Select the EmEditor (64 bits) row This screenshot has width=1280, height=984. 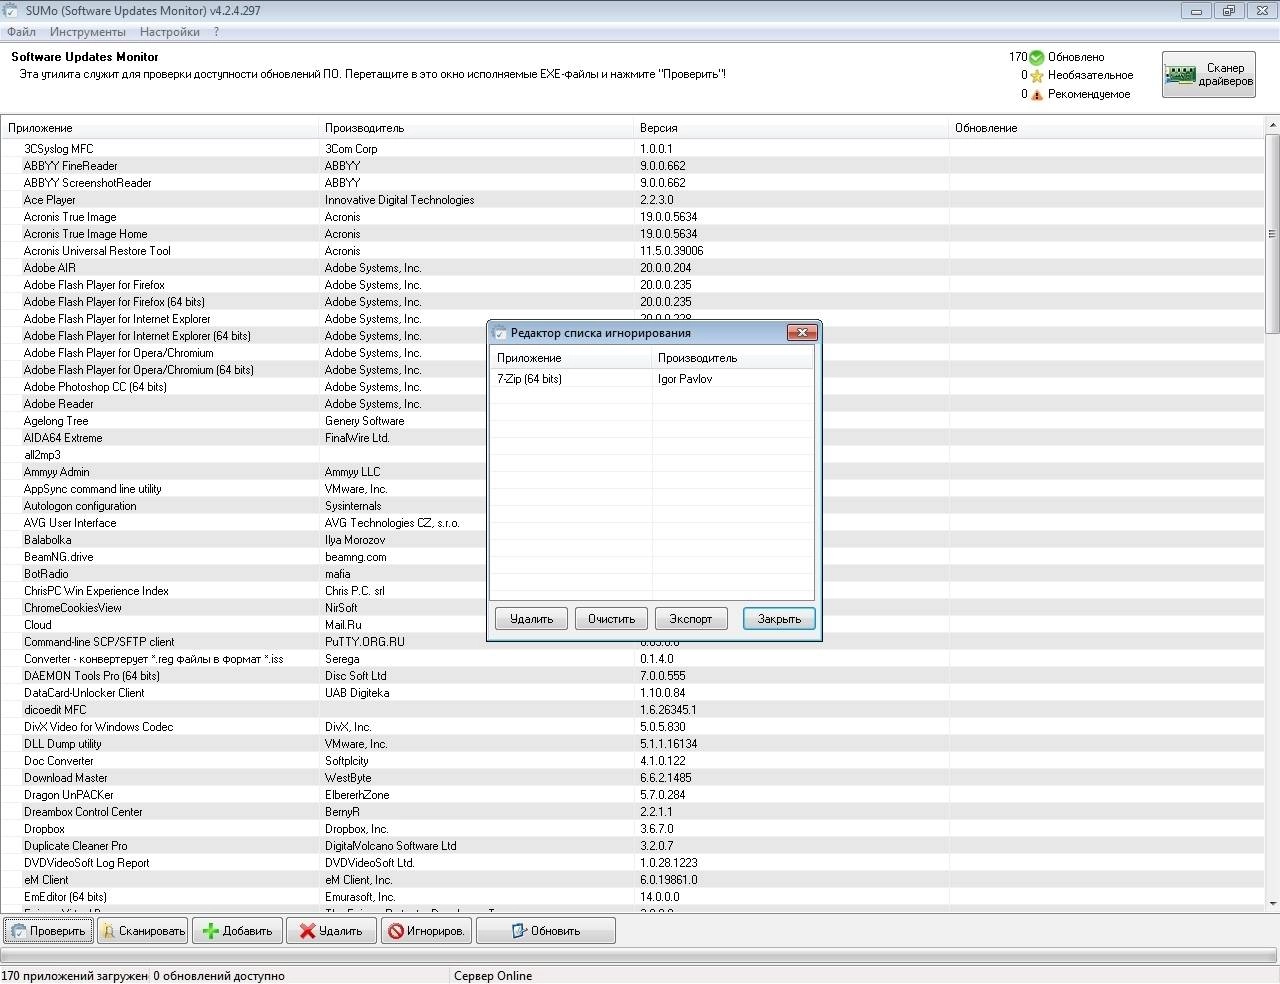click(632, 897)
